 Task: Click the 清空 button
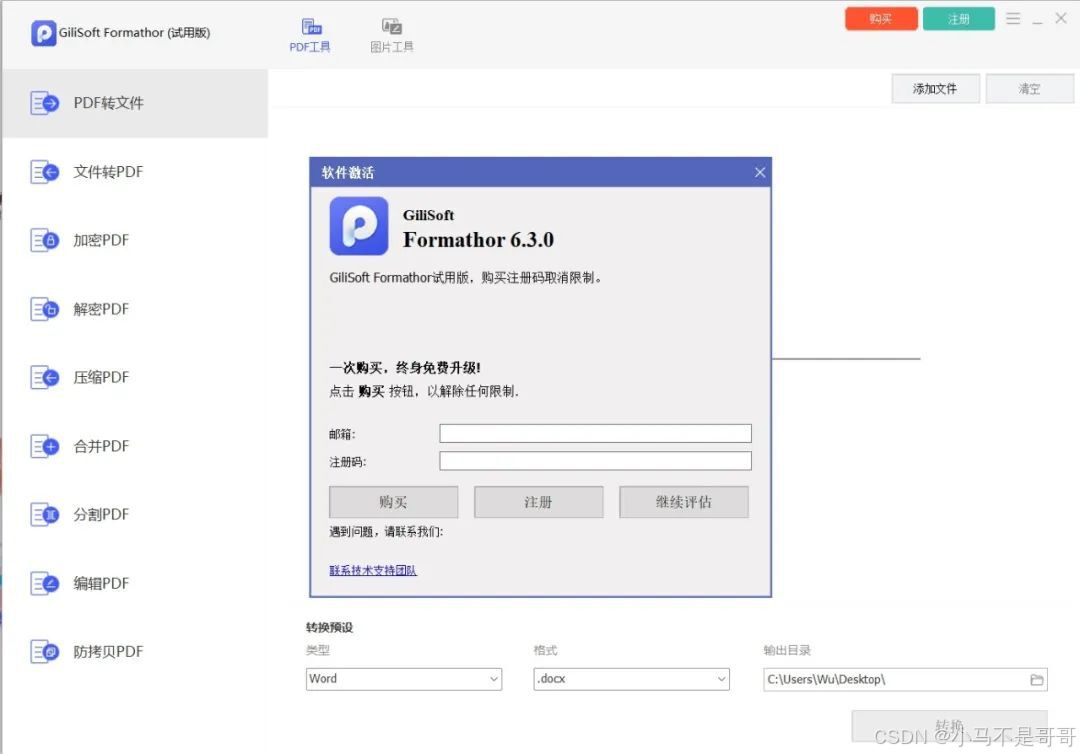point(1030,89)
